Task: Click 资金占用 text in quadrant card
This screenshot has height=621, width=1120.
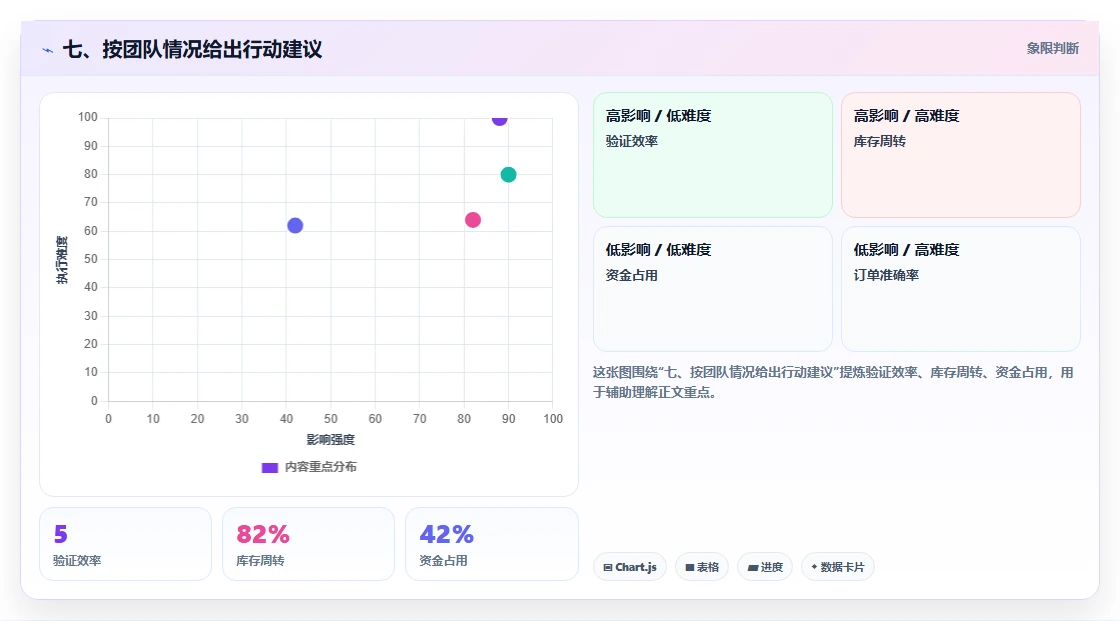Action: point(631,275)
